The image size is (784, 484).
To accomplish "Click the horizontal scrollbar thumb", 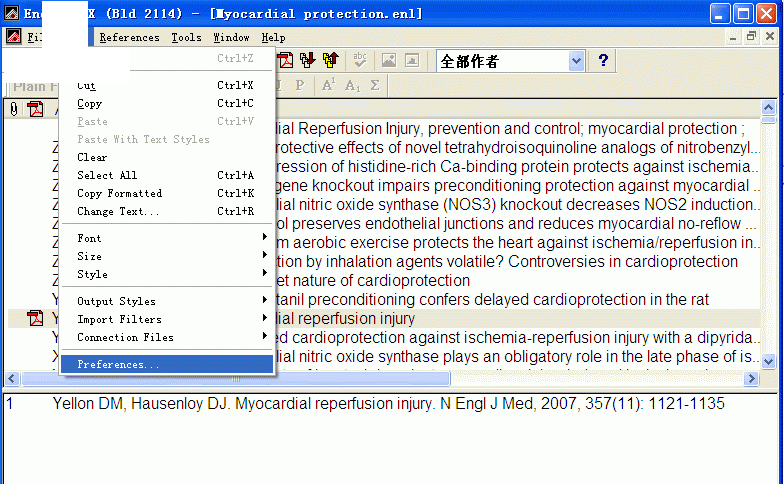I will pos(235,378).
